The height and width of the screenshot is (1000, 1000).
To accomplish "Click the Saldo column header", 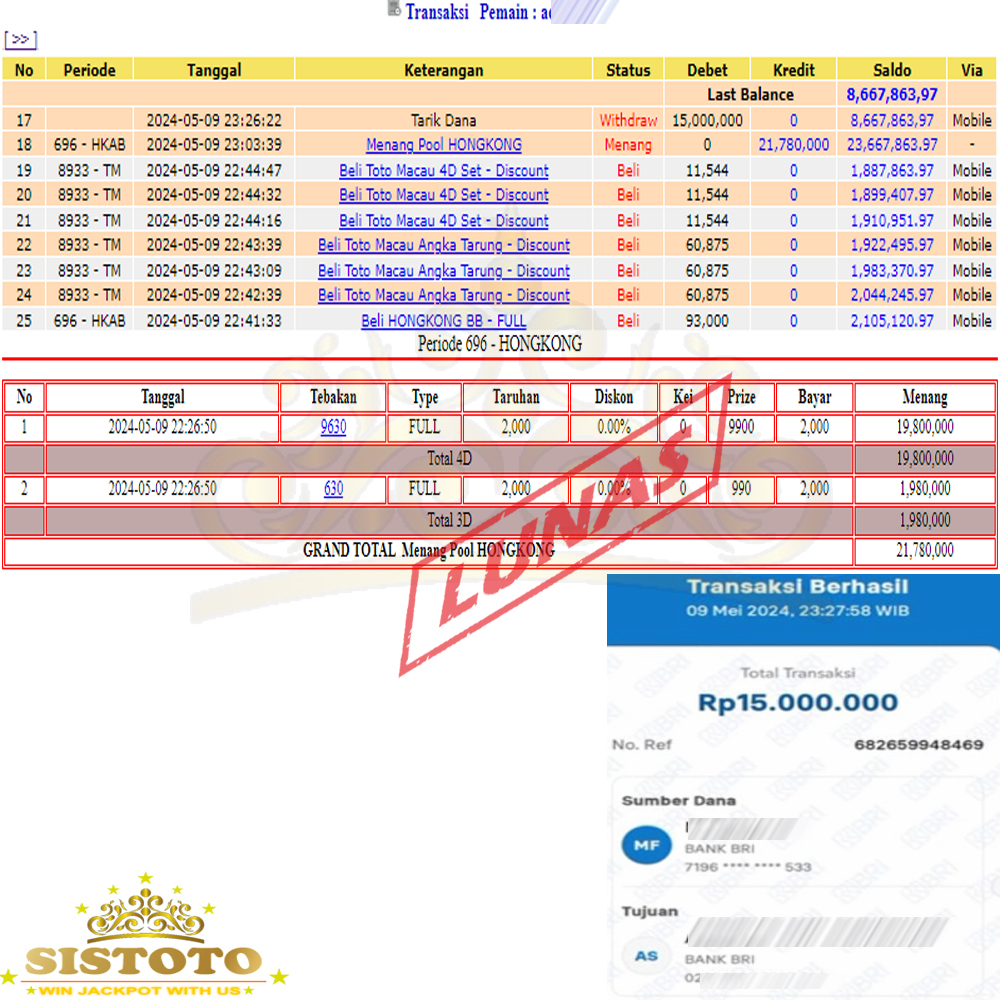I will tap(892, 70).
